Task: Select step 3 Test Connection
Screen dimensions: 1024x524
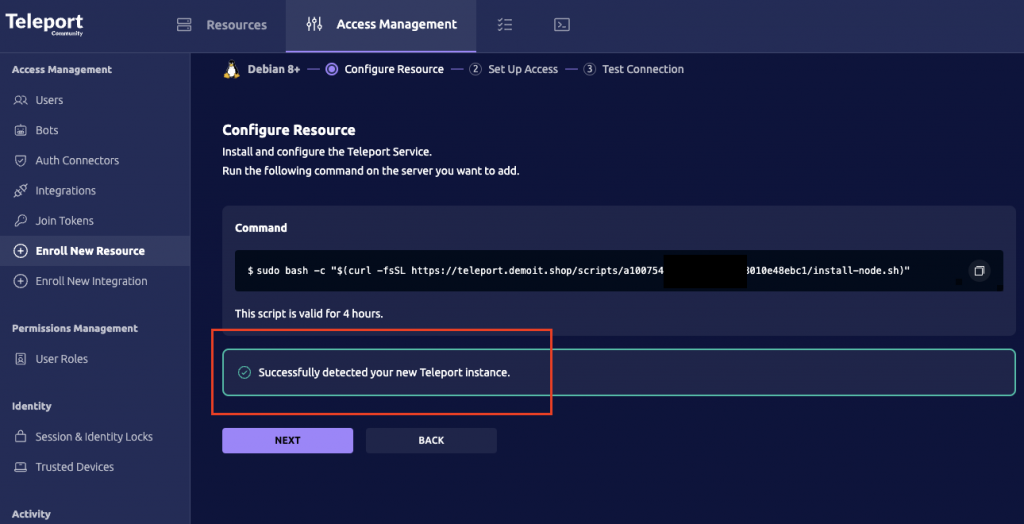Action: [633, 69]
